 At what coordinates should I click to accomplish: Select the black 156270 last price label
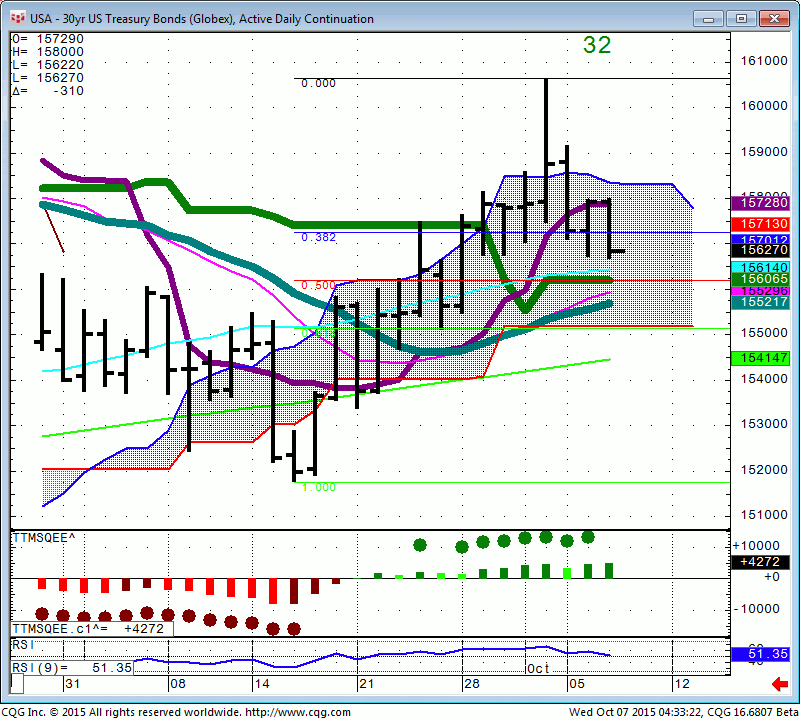[x=760, y=250]
